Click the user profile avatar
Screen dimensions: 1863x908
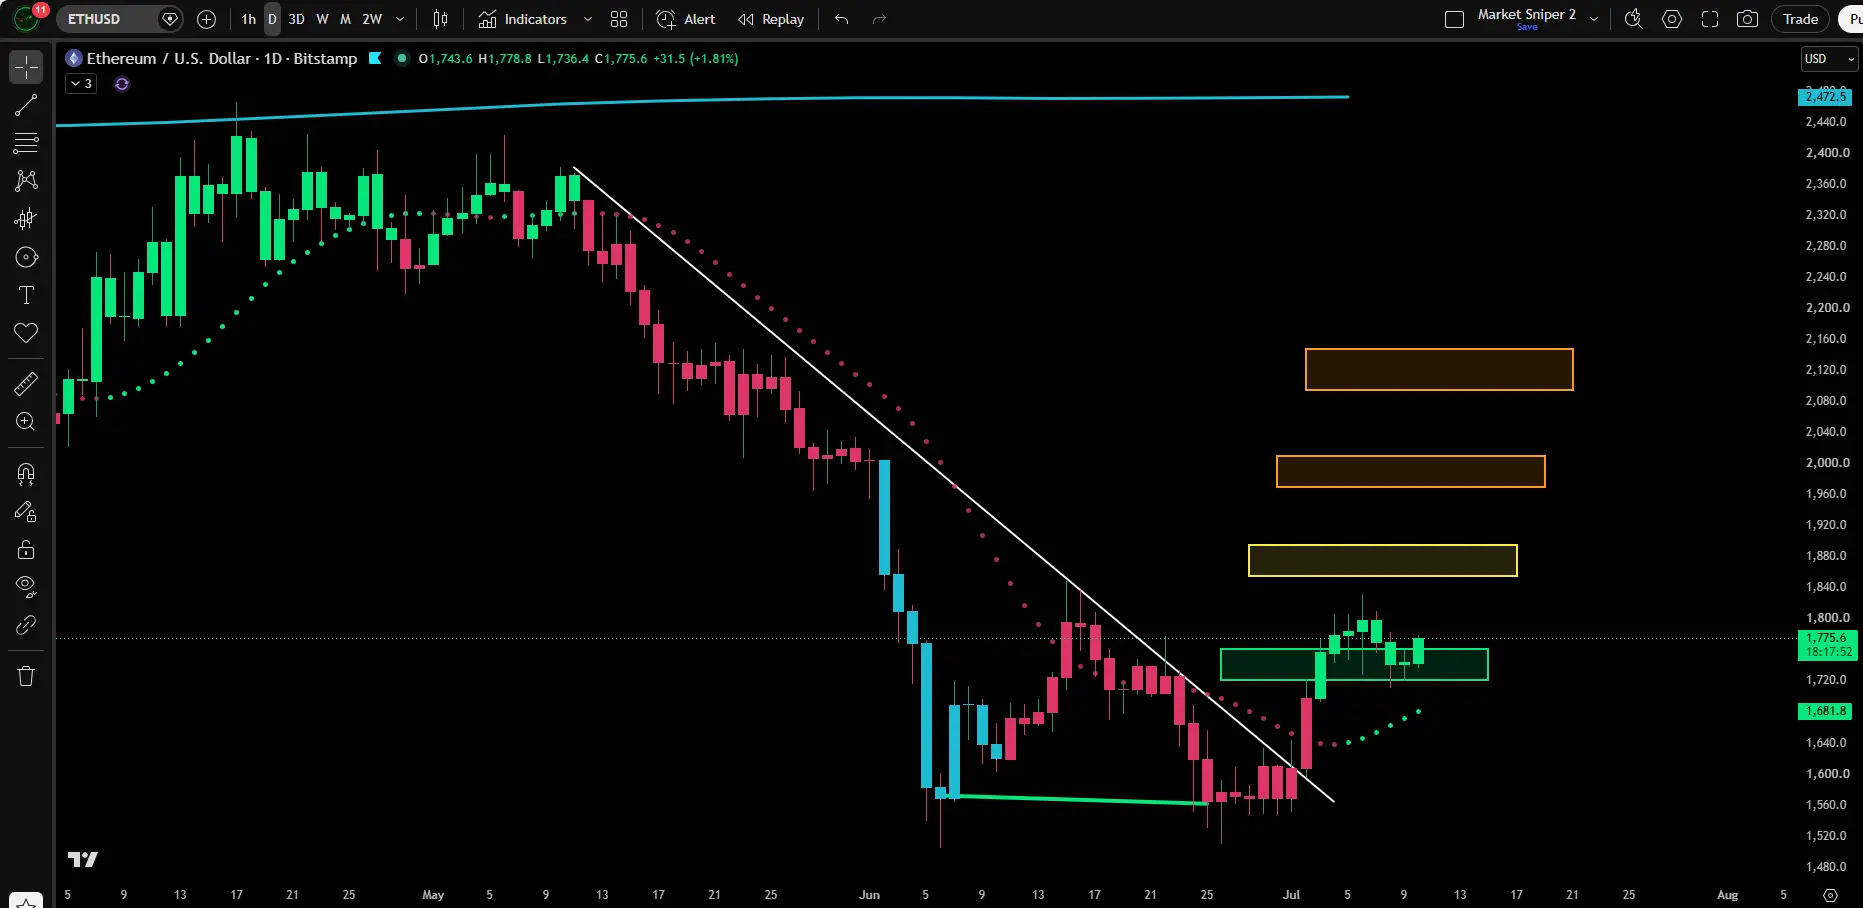(x=26, y=18)
